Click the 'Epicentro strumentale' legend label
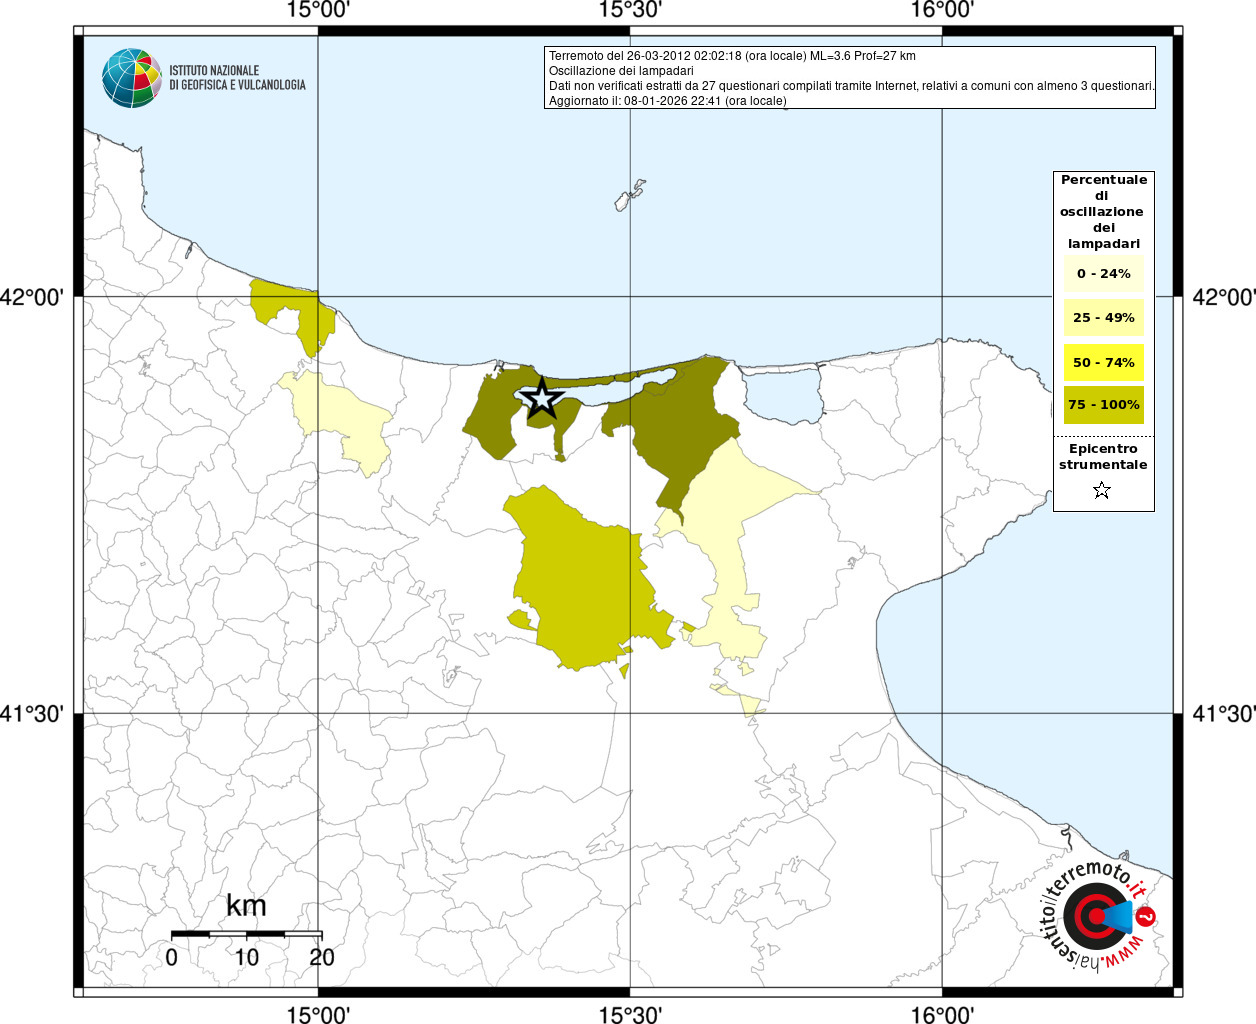The width and height of the screenshot is (1256, 1024). [1103, 457]
